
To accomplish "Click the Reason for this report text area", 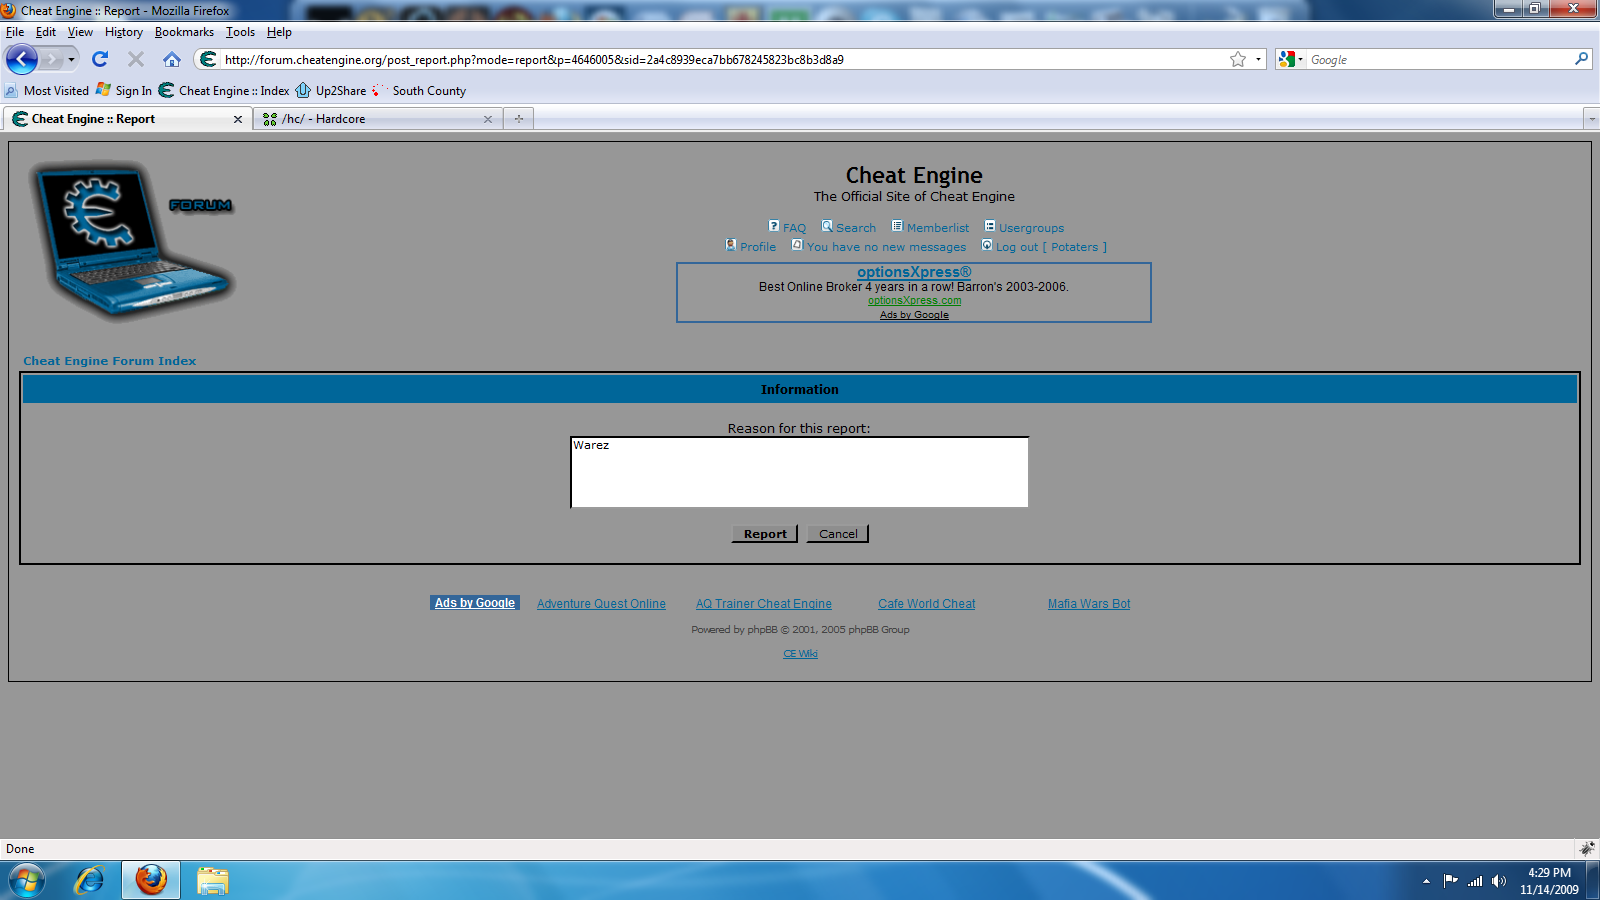I will click(799, 472).
